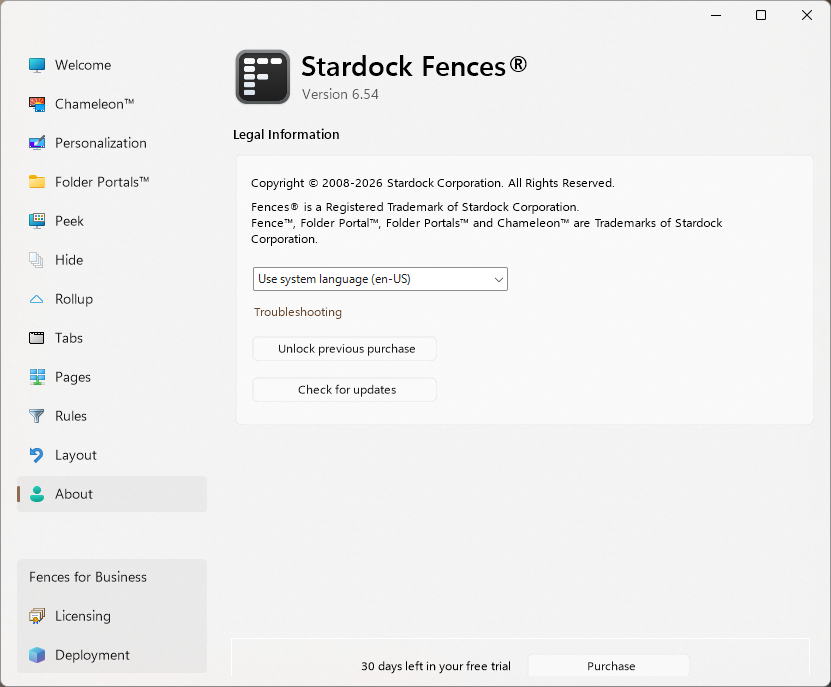Viewport: 831px width, 687px height.
Task: Go to the Tabs section
Action: (x=112, y=338)
